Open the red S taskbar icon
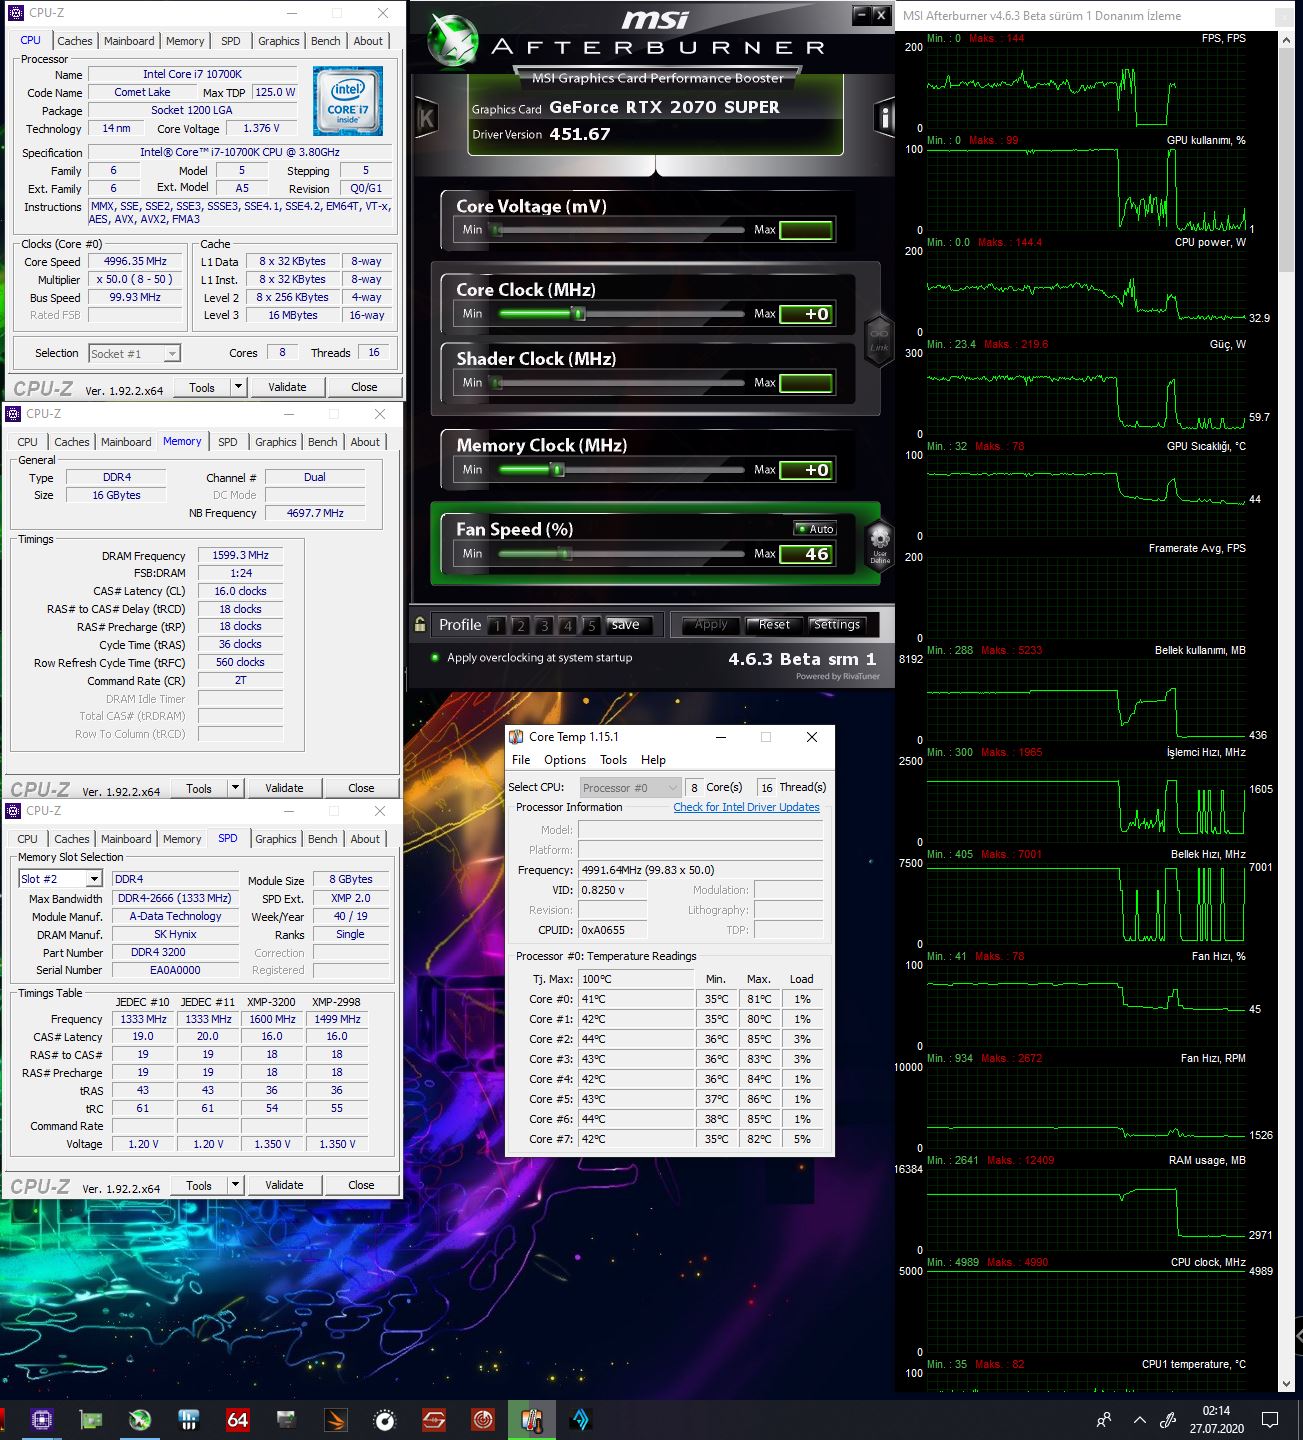 point(433,1419)
